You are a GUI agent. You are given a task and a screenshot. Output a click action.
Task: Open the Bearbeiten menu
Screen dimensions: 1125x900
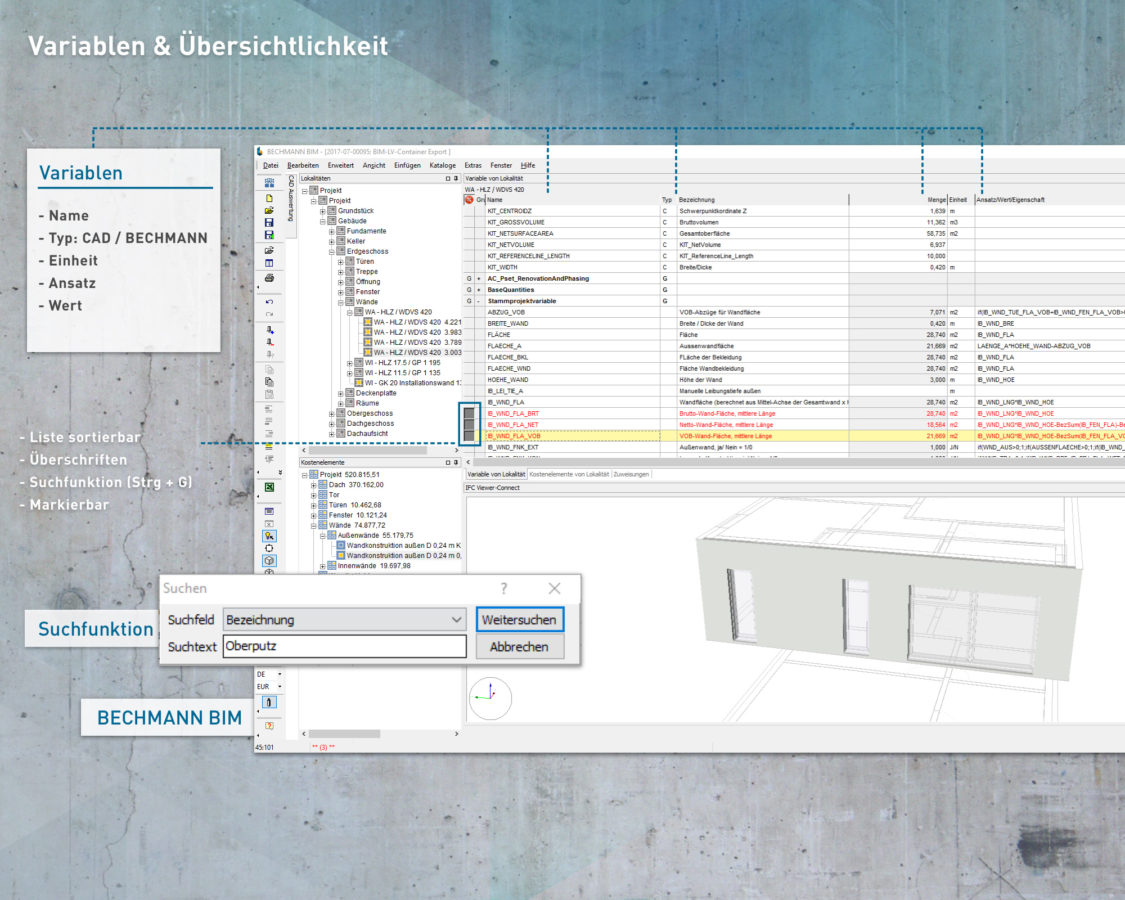(x=303, y=165)
